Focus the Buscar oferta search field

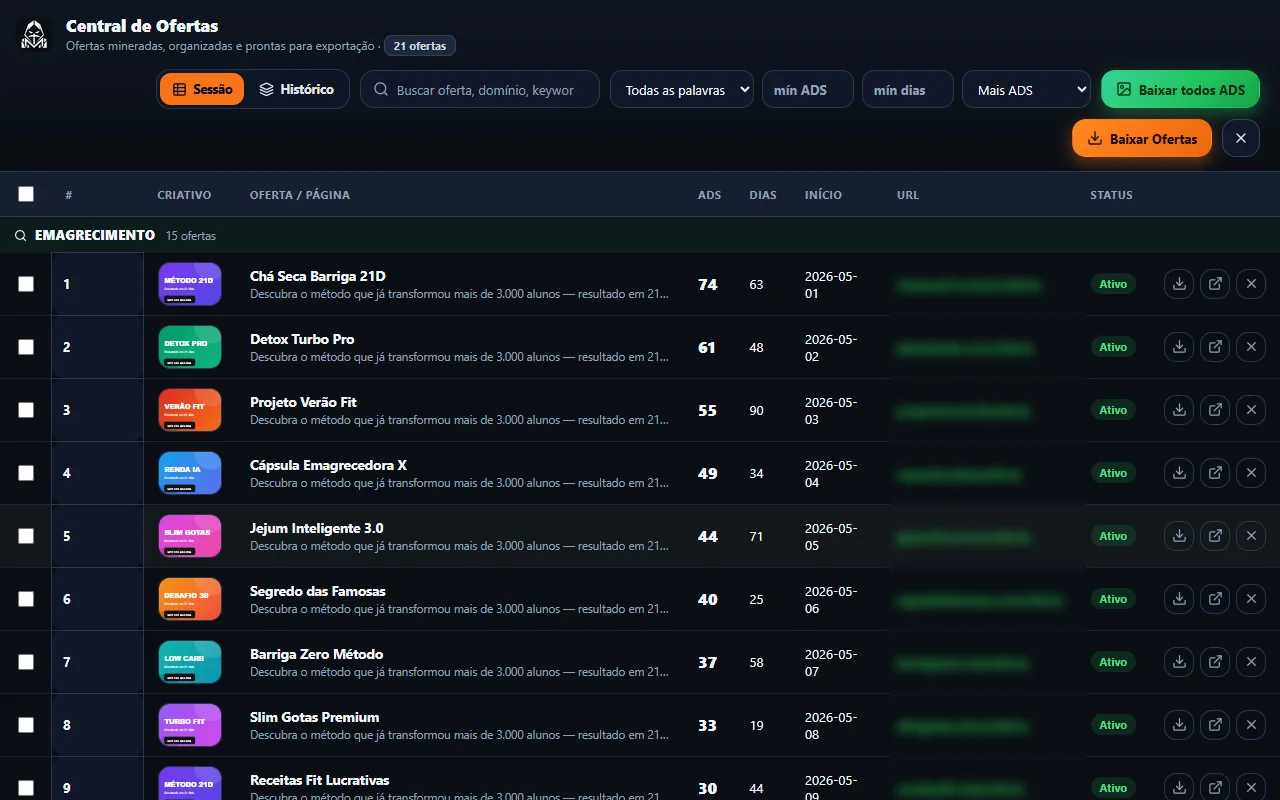click(x=480, y=89)
